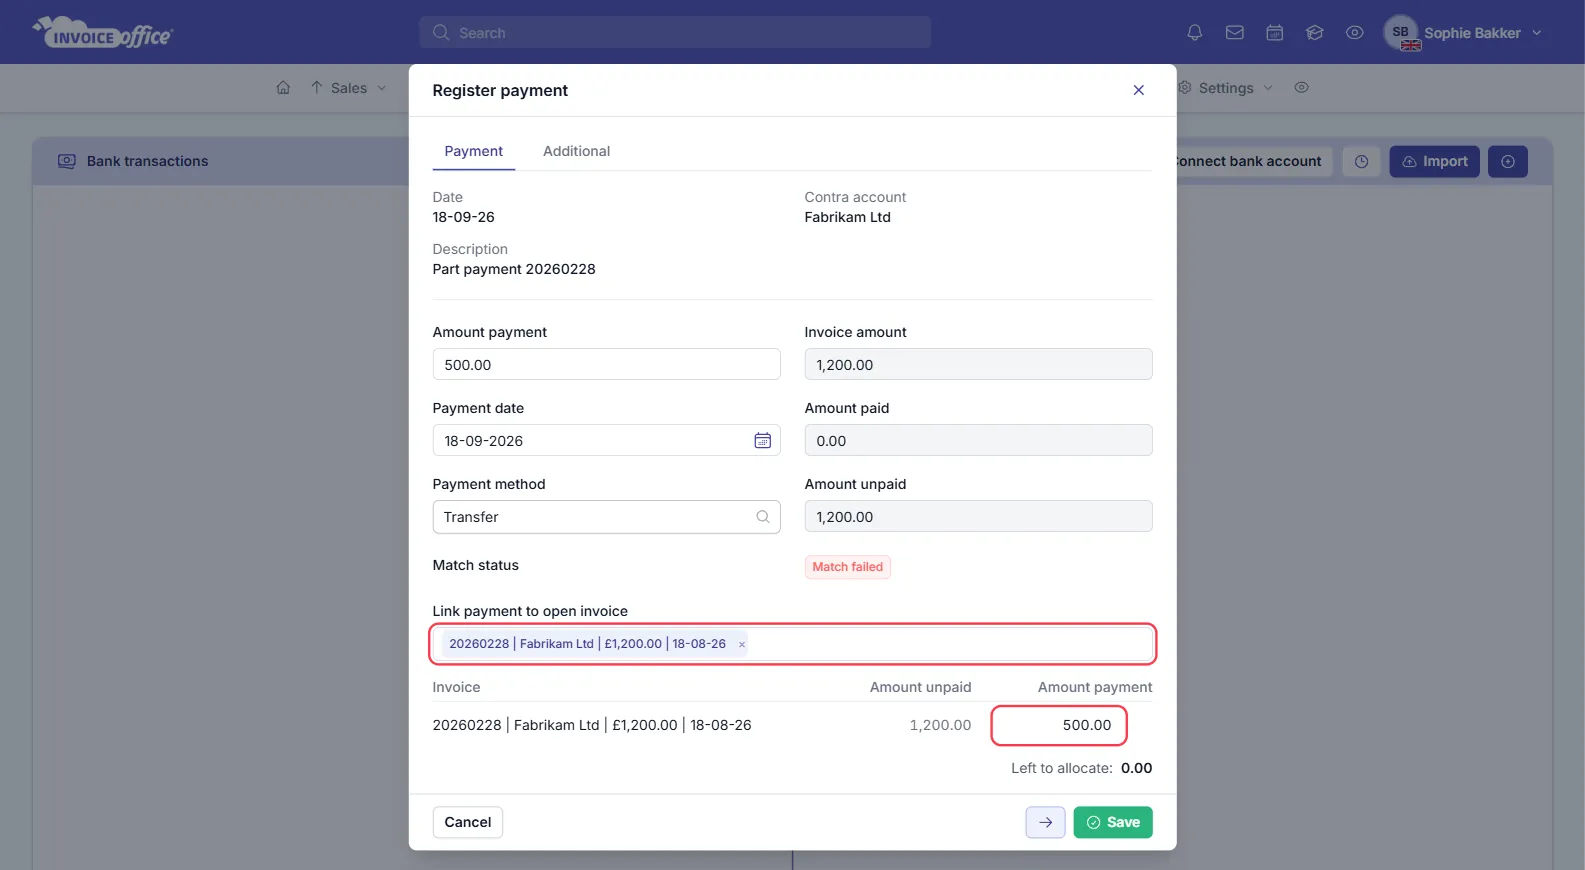Open the mail envelope icon
Image resolution: width=1585 pixels, height=870 pixels.
tap(1235, 33)
